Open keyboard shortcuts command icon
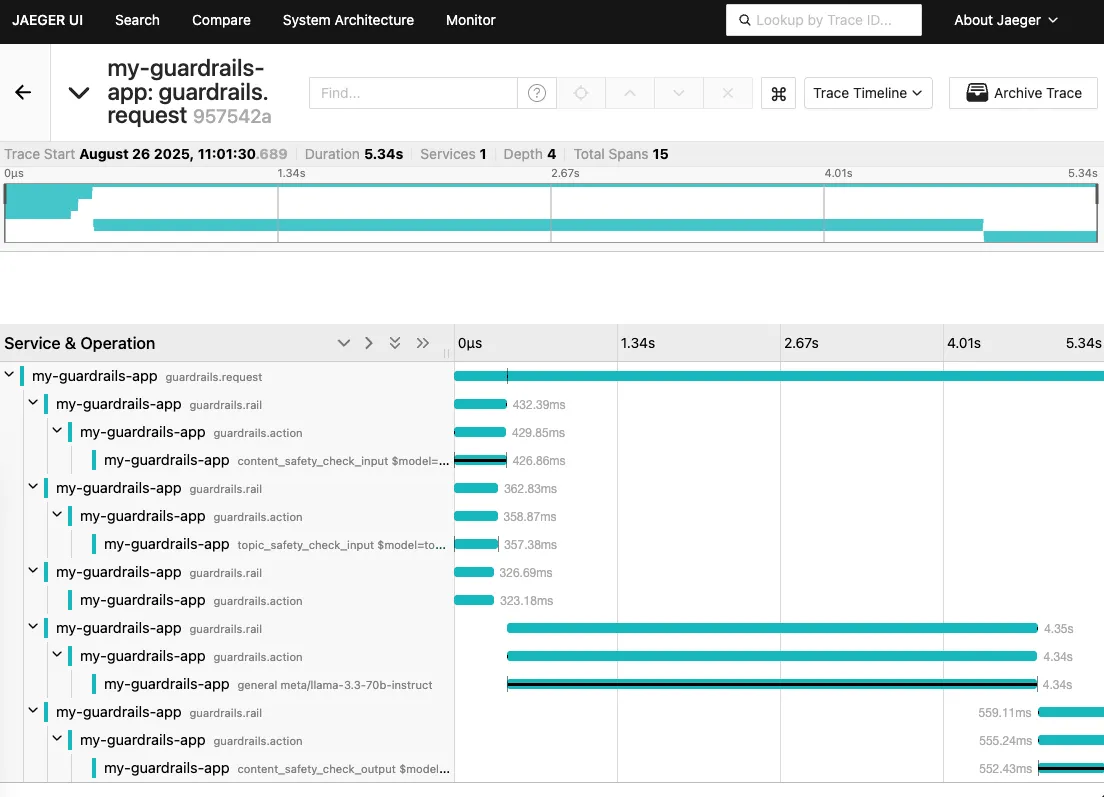Screen dimensions: 1104x797 [778, 93]
